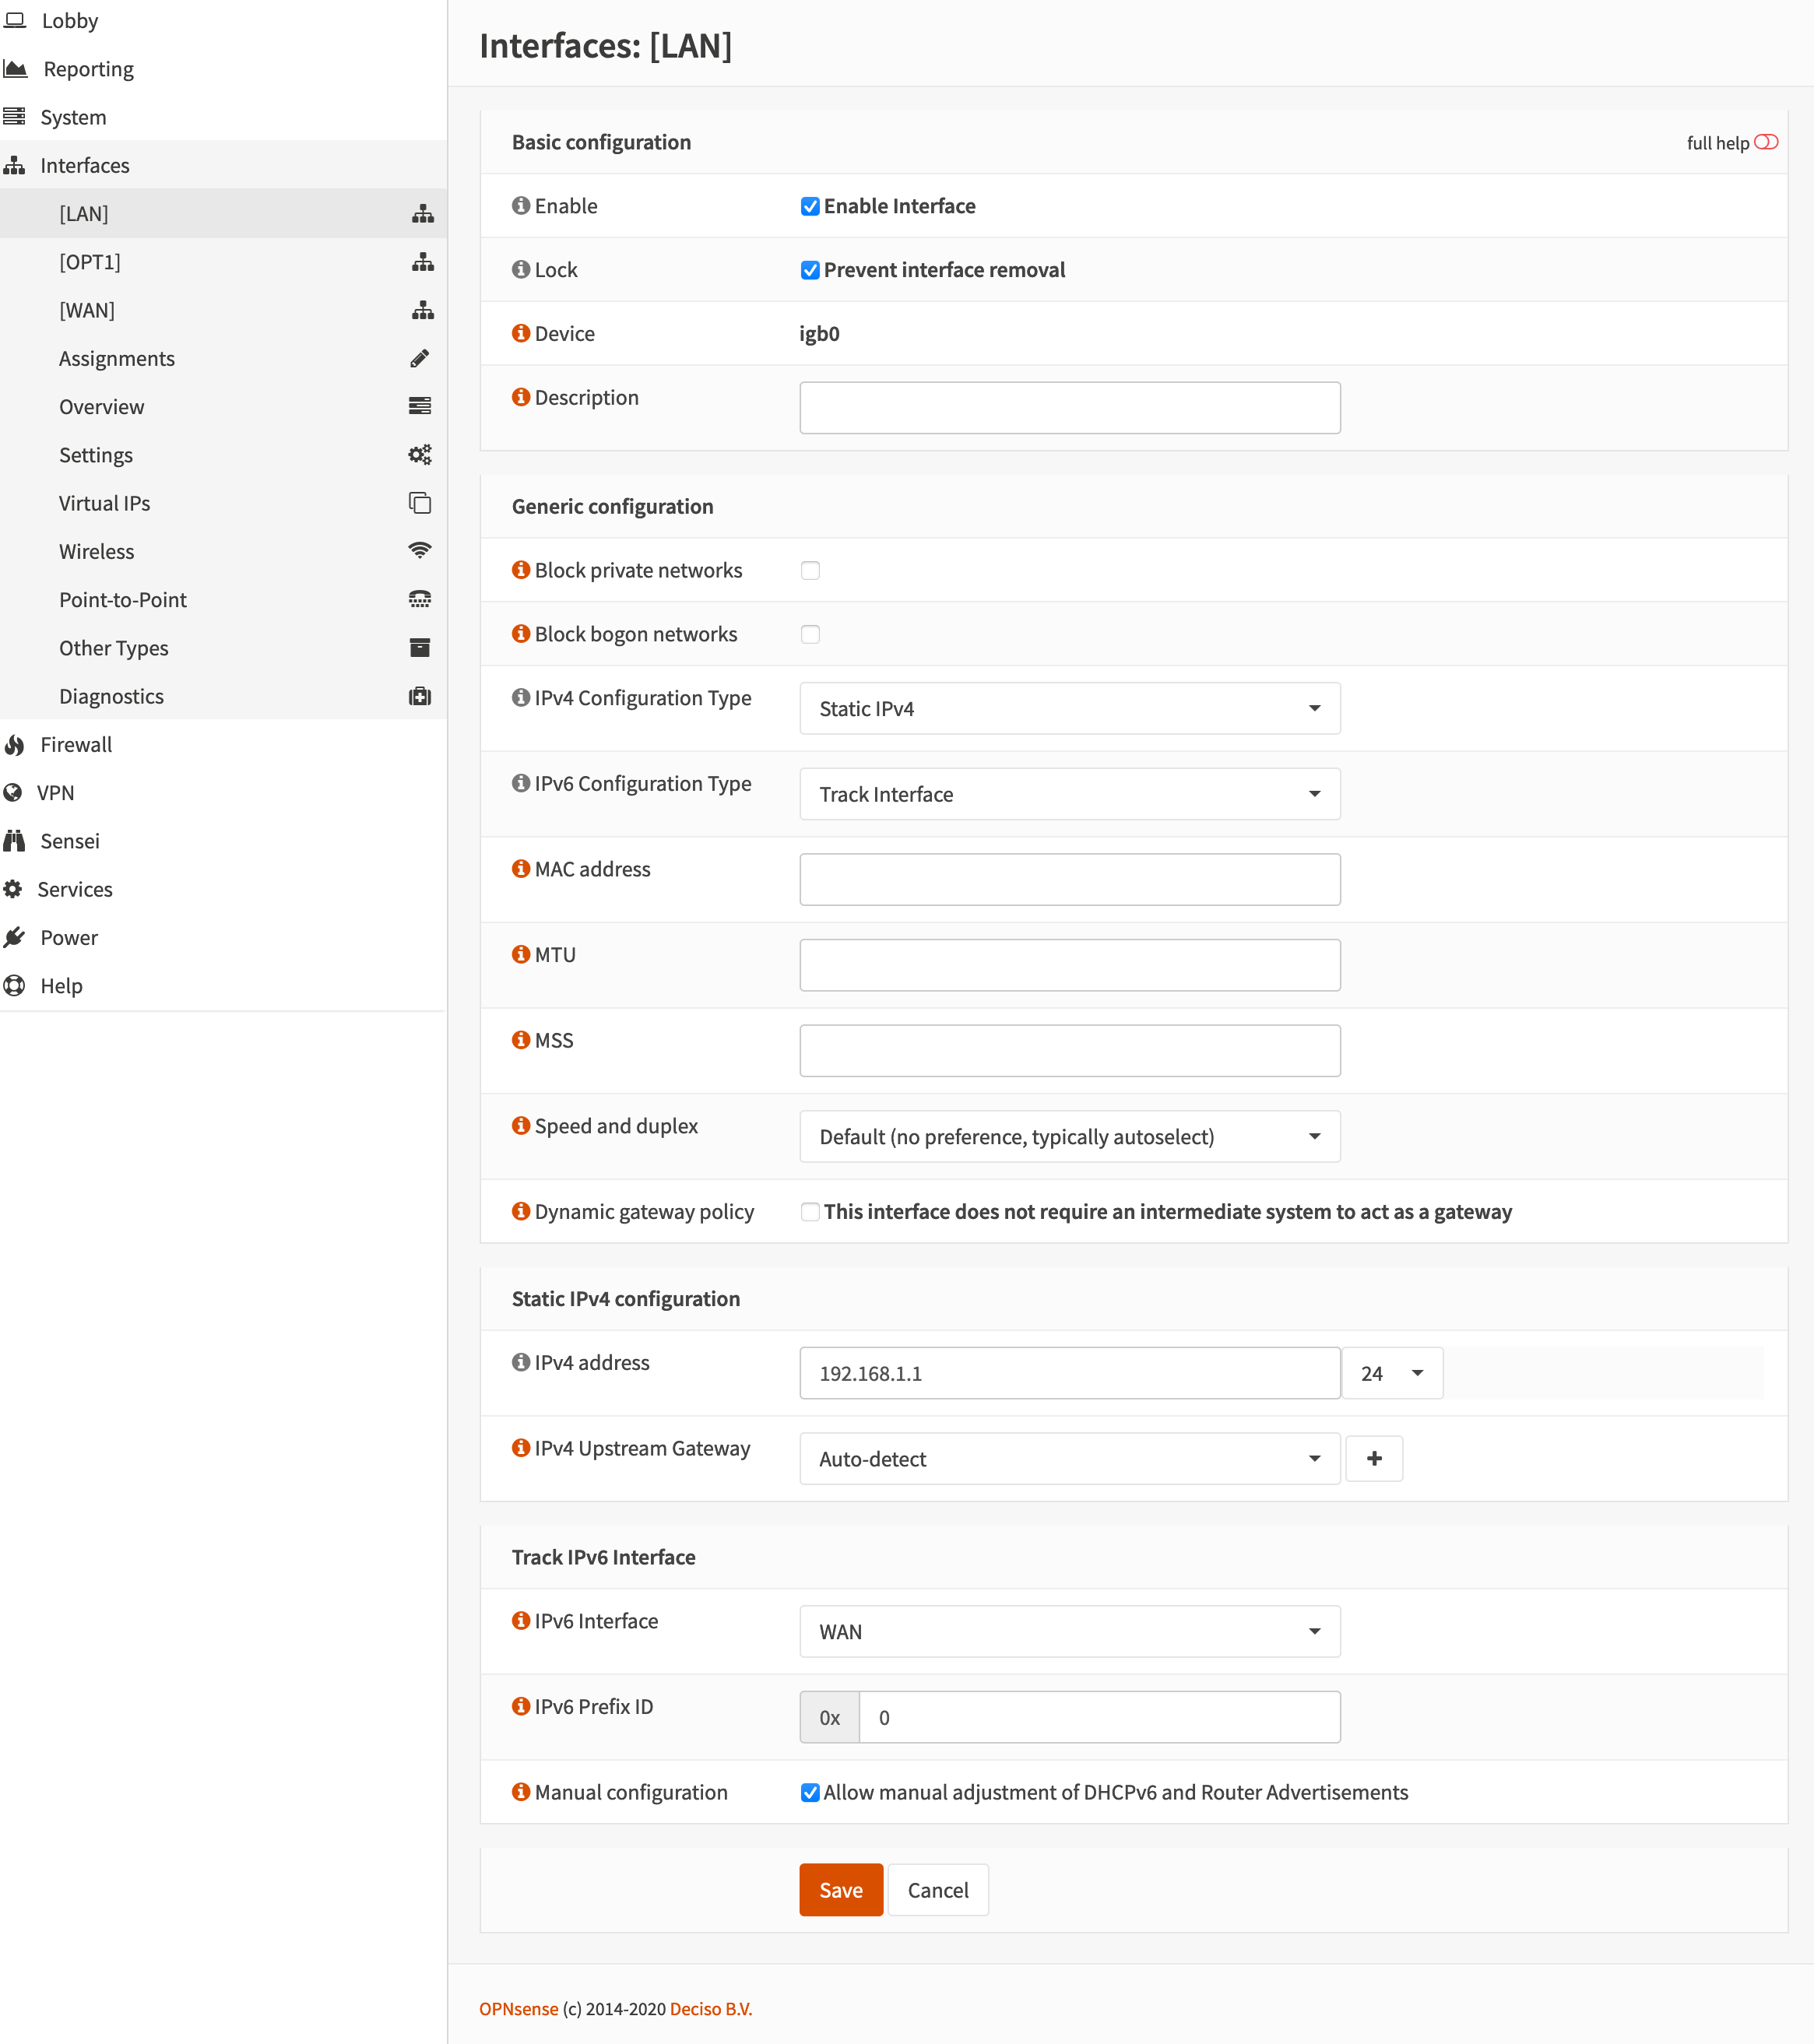This screenshot has height=2044, width=1814.
Task: Click the network icon beside [OPT1]
Action: (x=422, y=262)
